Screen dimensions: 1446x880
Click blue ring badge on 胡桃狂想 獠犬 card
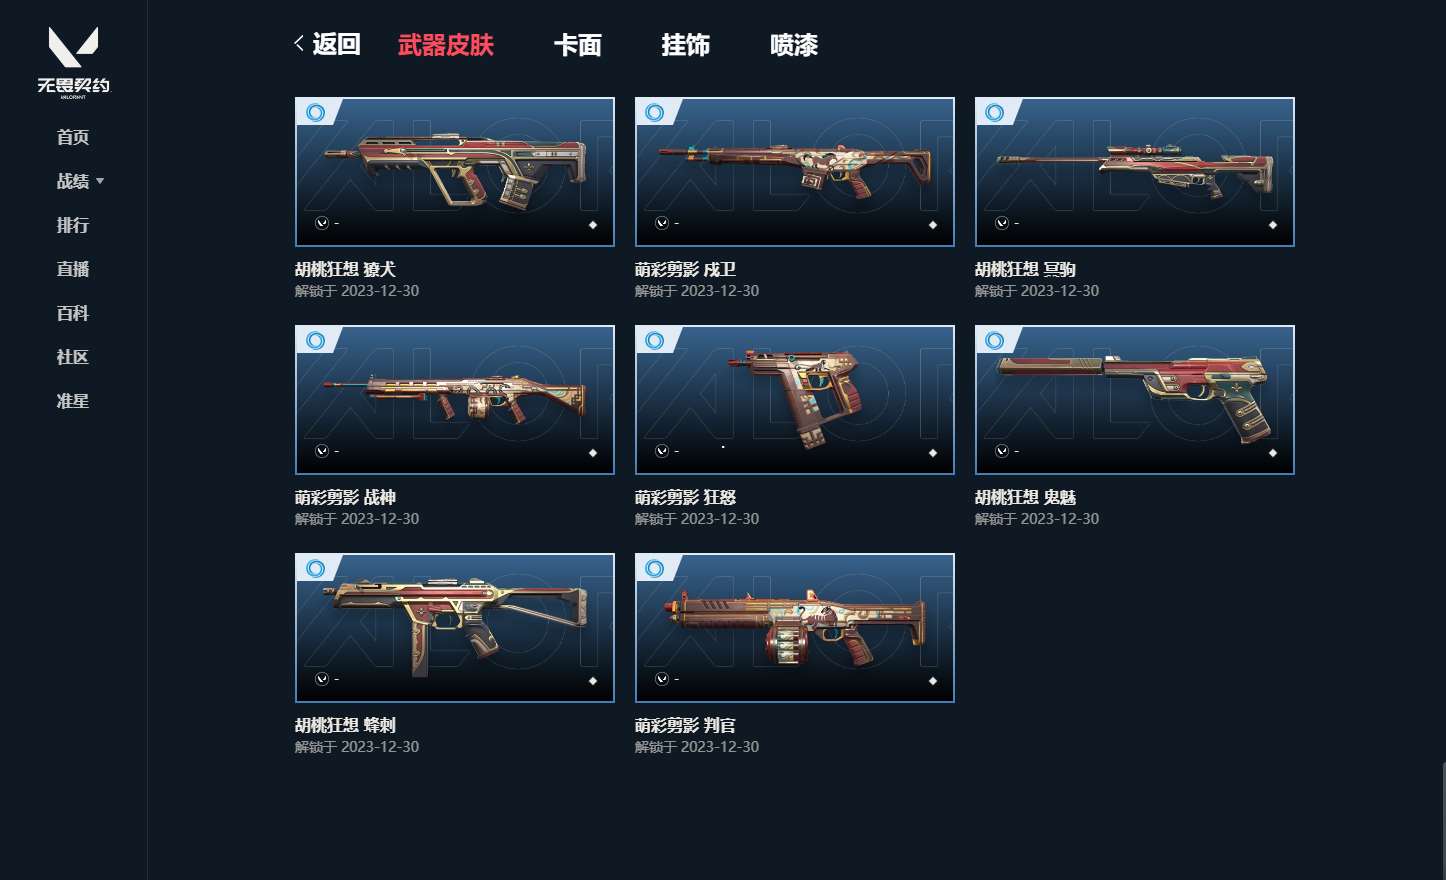(x=316, y=113)
